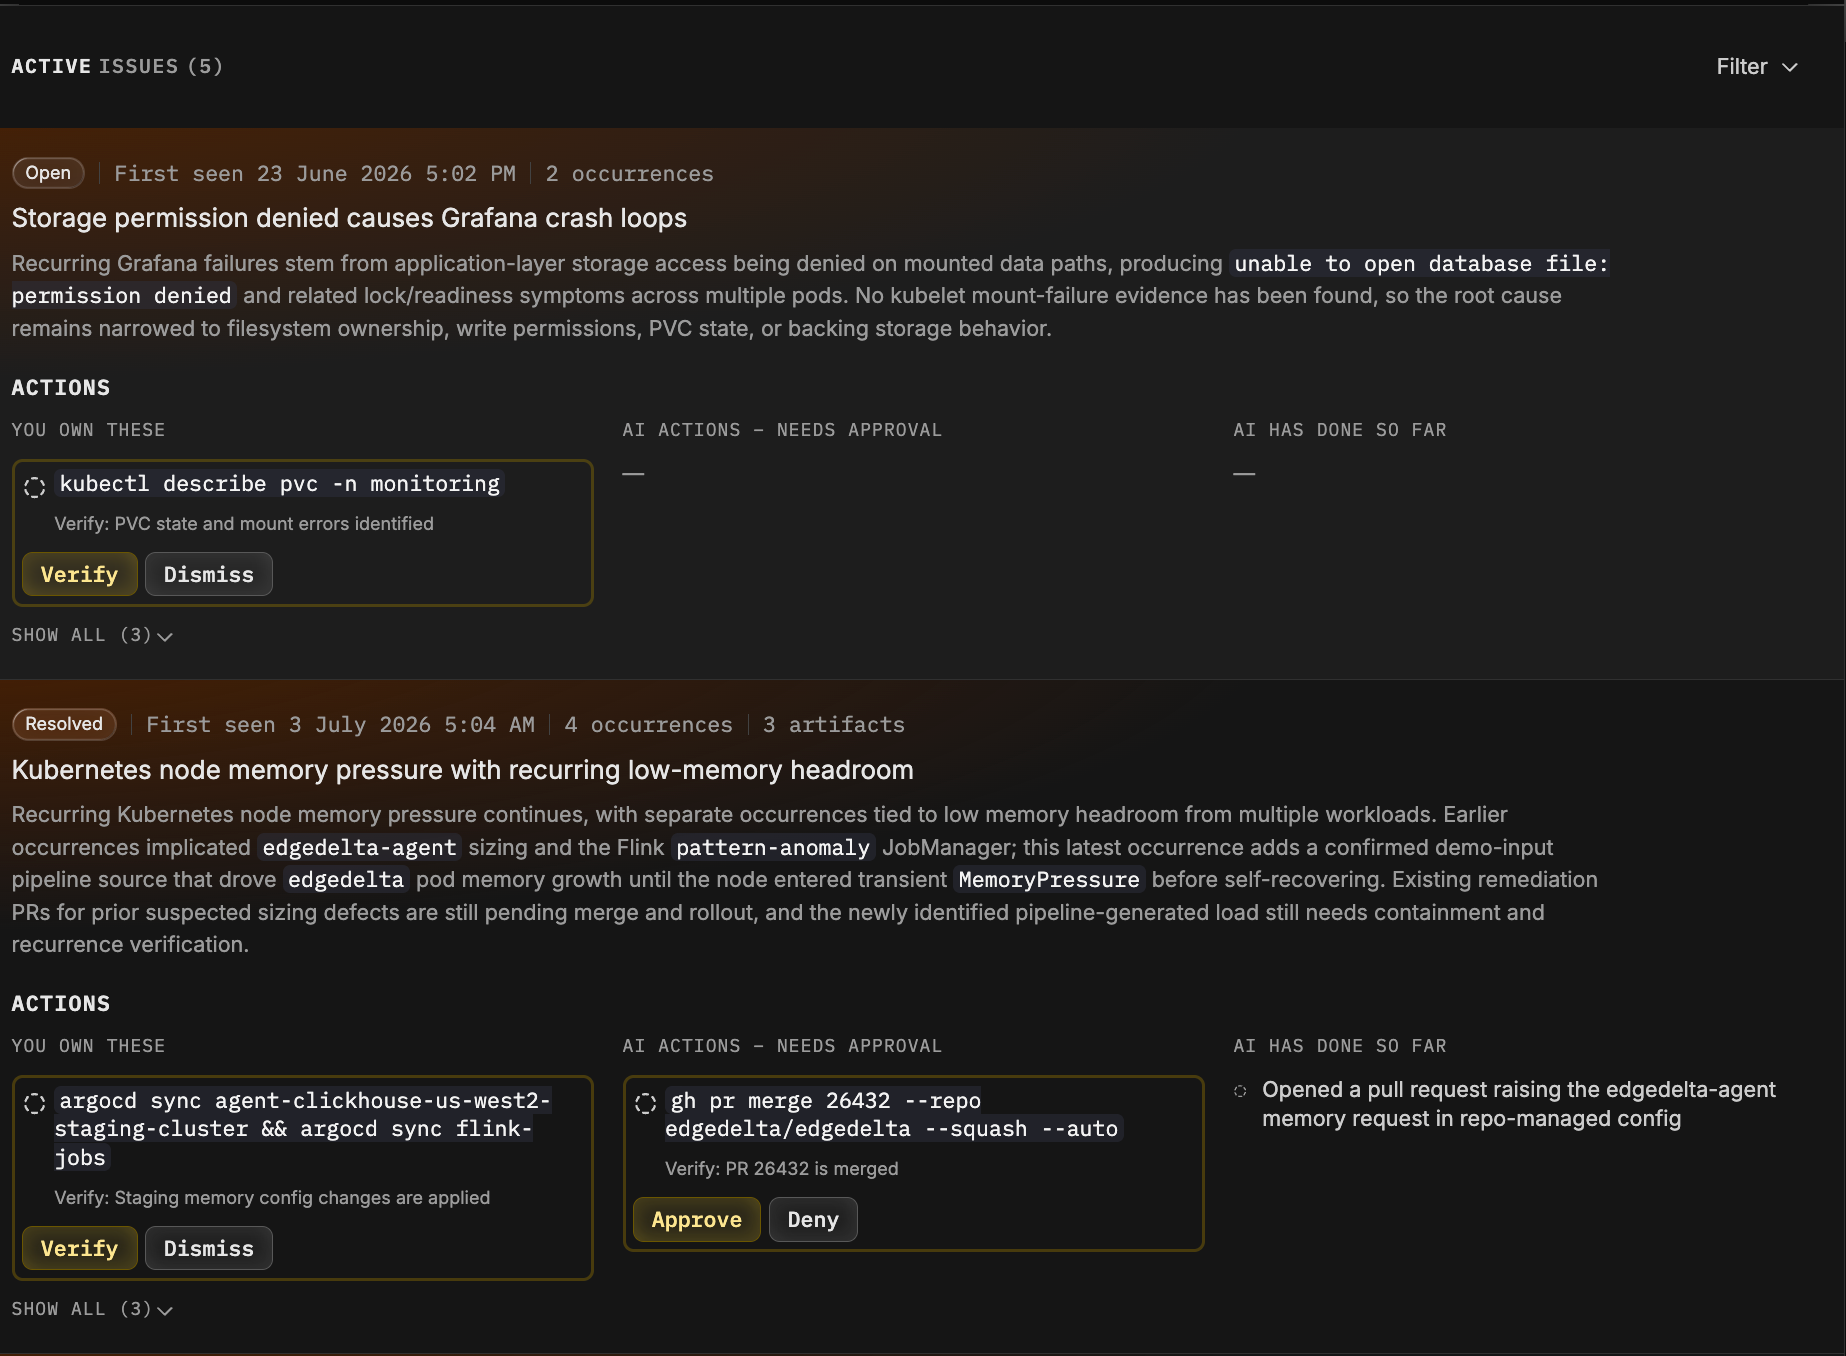Screen dimensions: 1846x1356
Task: Click the Resolved status badge
Action: [x=64, y=724]
